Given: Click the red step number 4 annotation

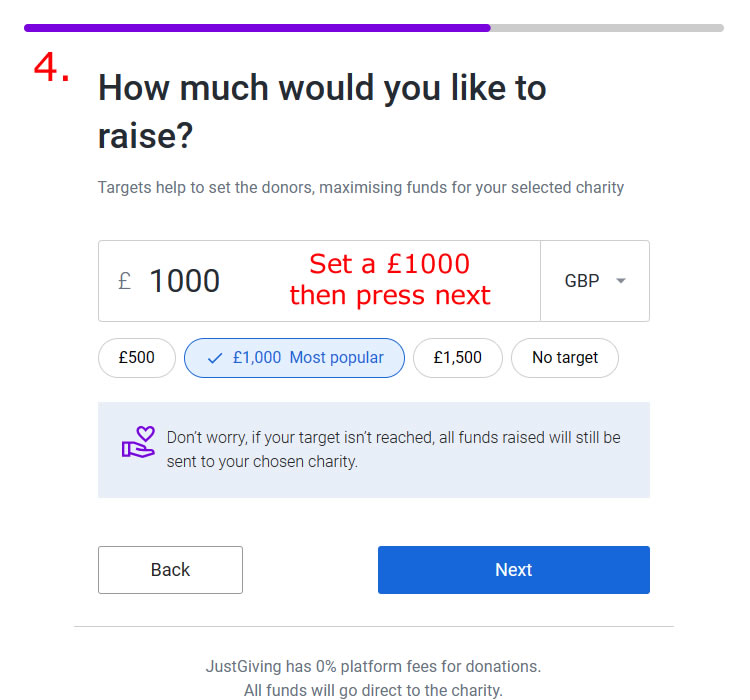Looking at the screenshot, I should [51, 67].
